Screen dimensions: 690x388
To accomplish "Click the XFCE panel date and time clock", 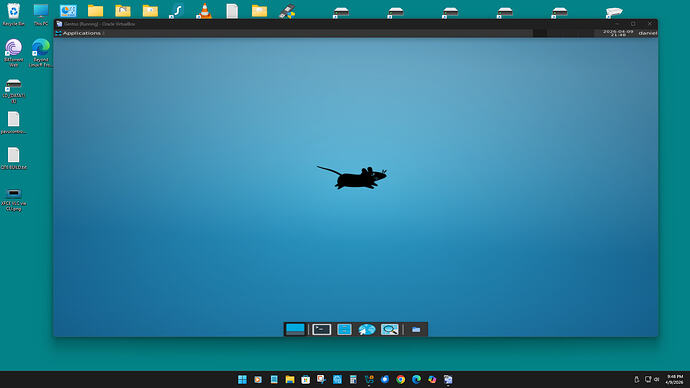I will tap(618, 33).
